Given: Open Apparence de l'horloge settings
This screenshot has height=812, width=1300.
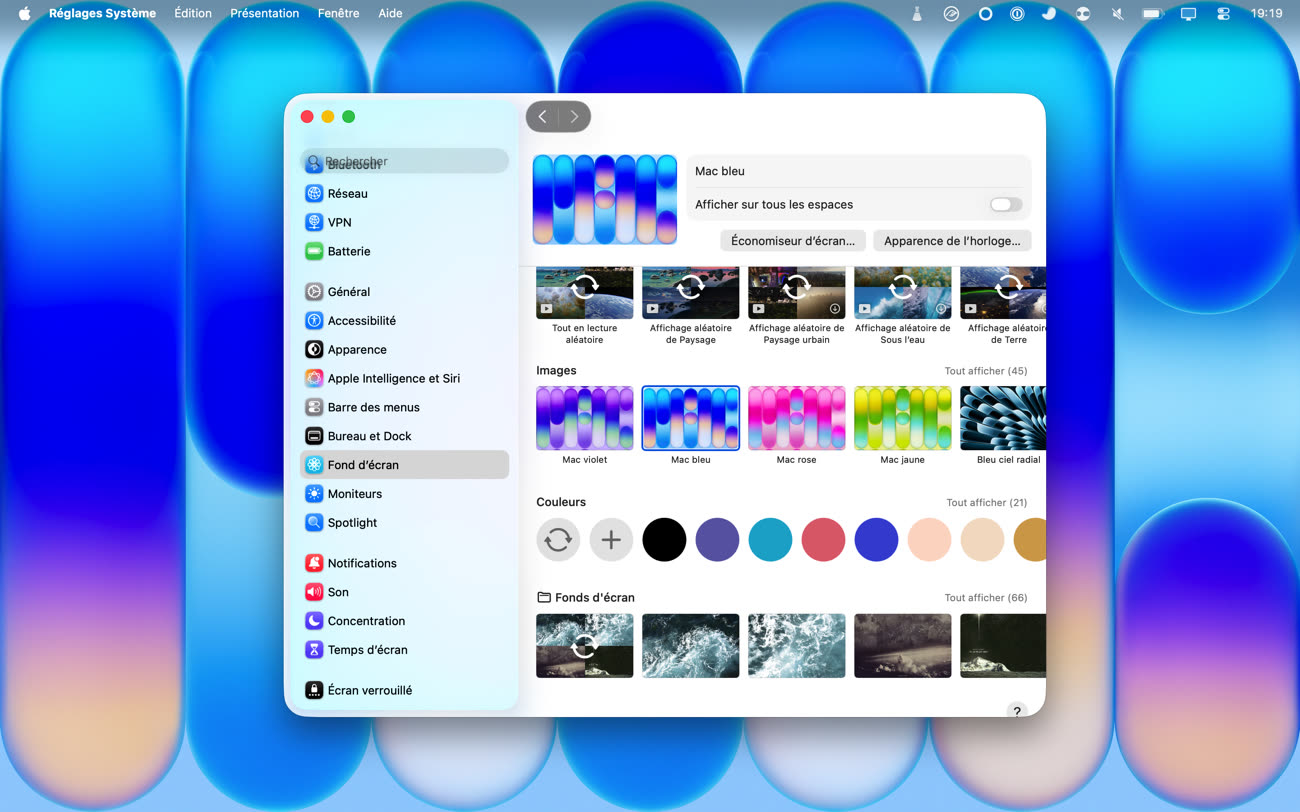Looking at the screenshot, I should tap(951, 241).
